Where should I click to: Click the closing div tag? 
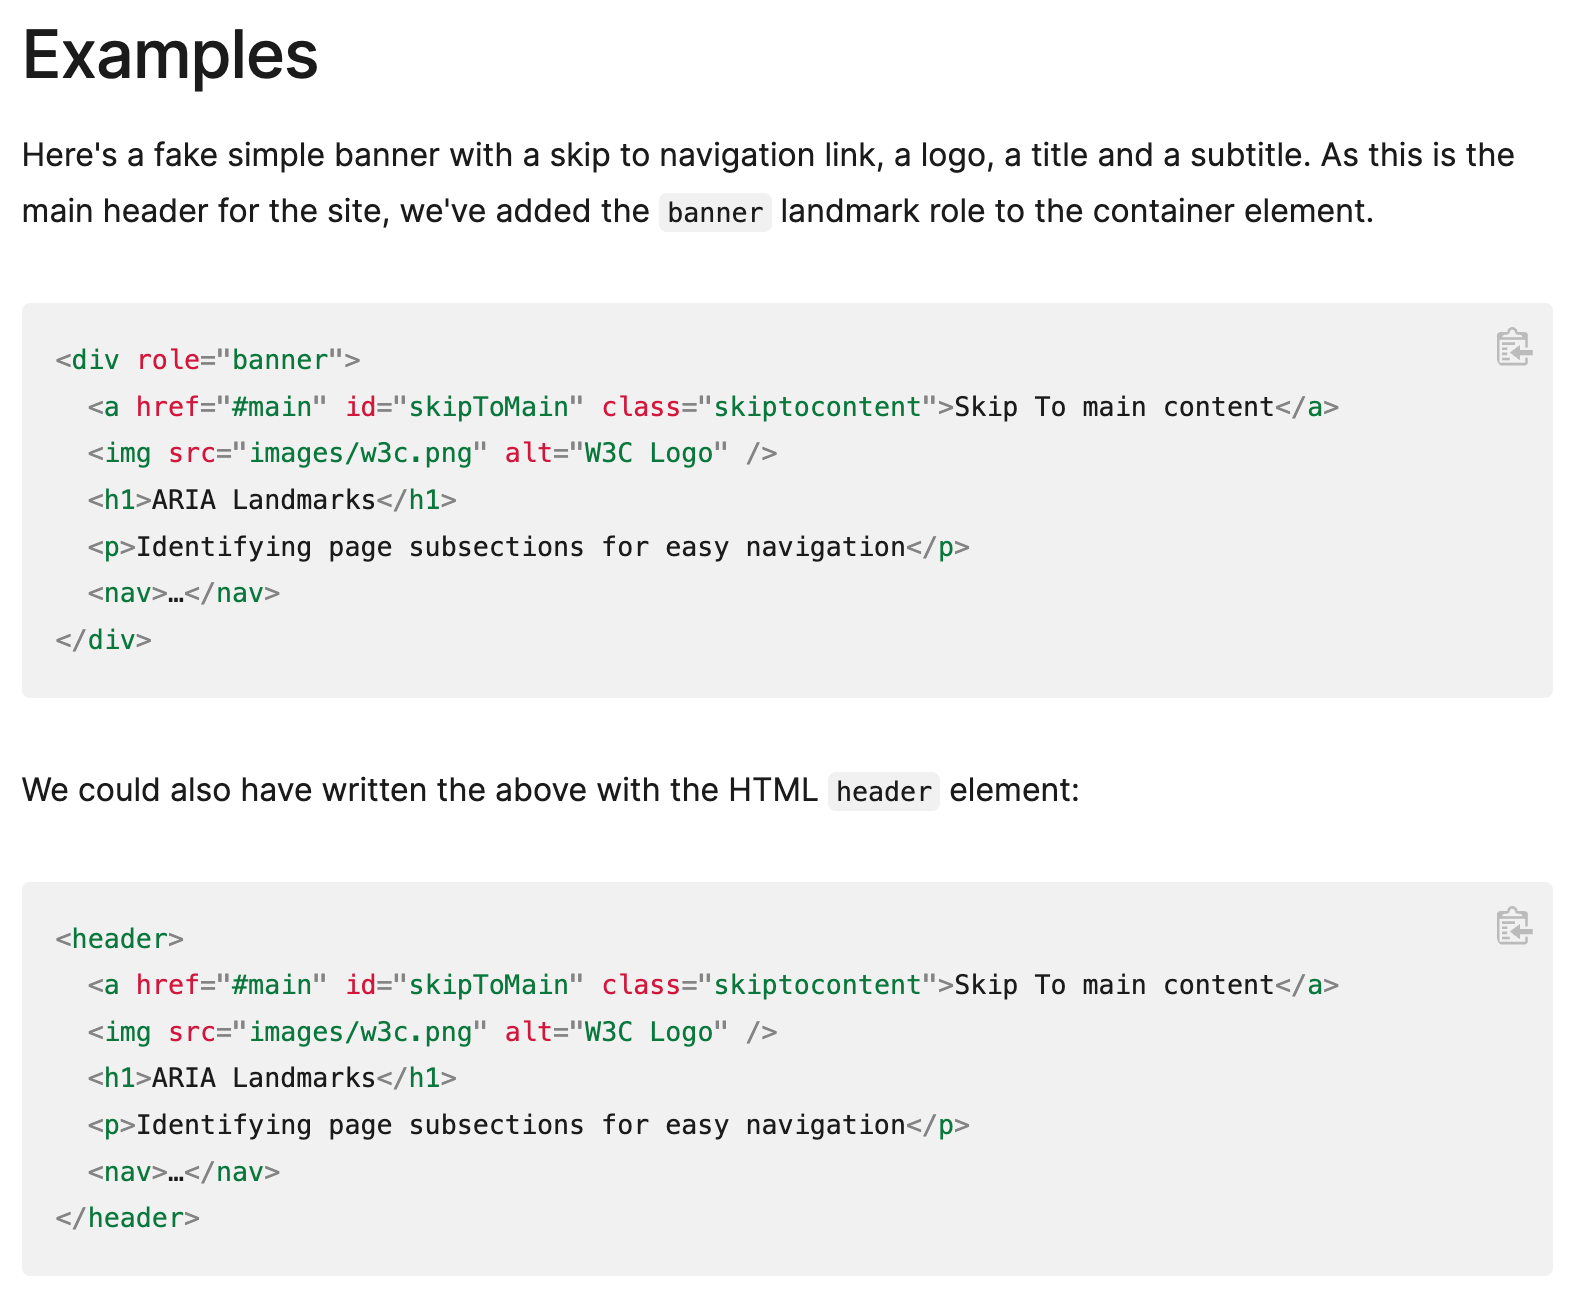click(x=104, y=640)
